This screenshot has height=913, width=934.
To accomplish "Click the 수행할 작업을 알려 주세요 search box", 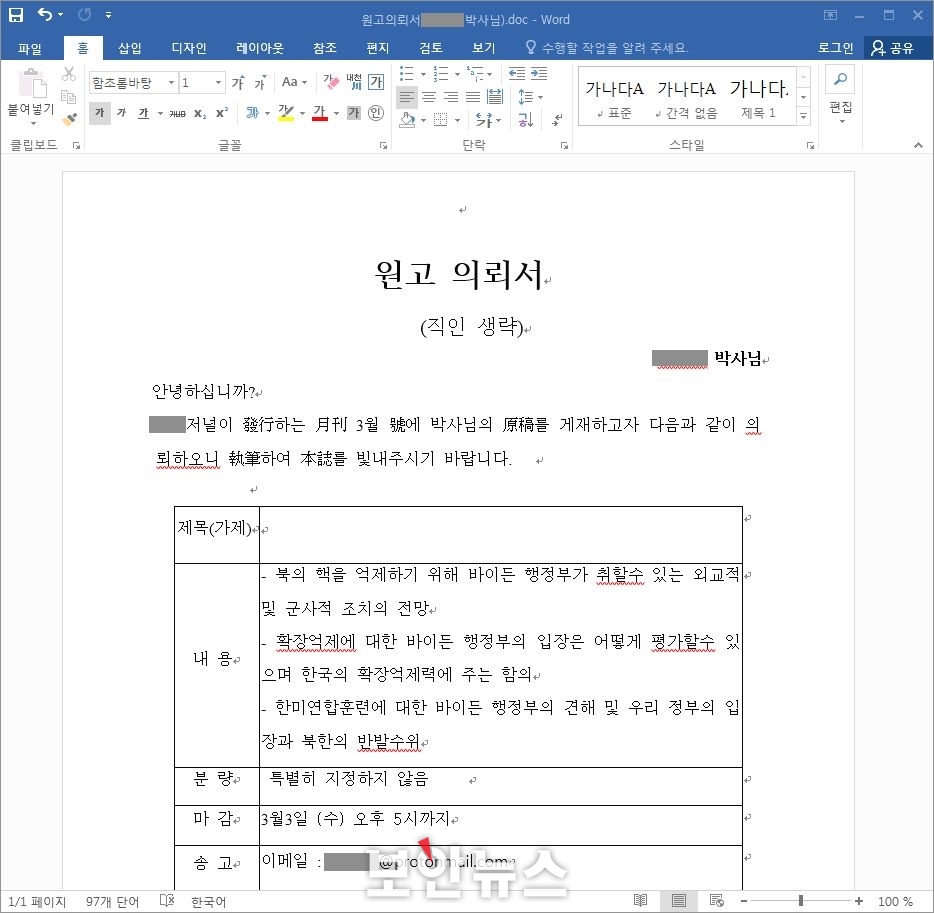I will pos(608,48).
